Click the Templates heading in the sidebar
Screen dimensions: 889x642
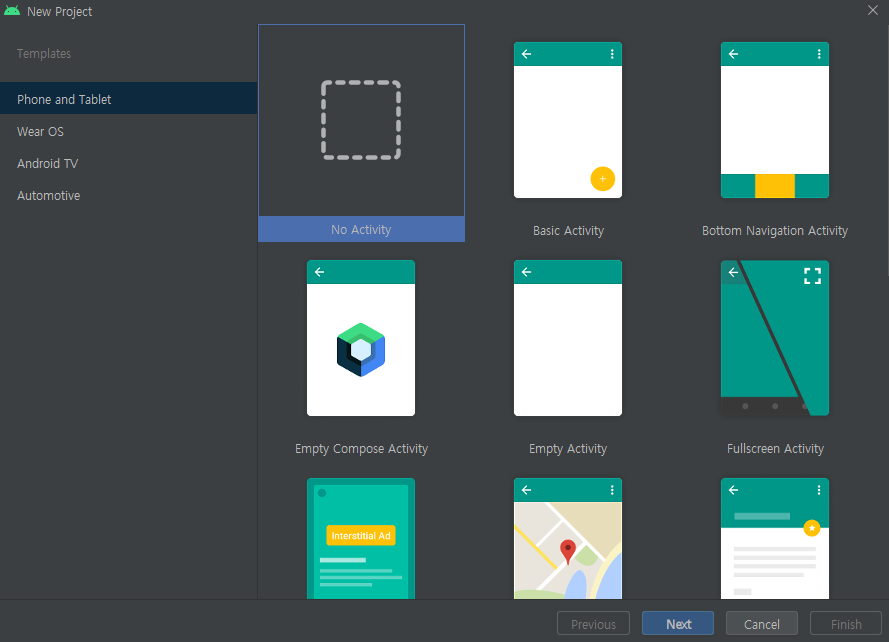click(x=44, y=53)
